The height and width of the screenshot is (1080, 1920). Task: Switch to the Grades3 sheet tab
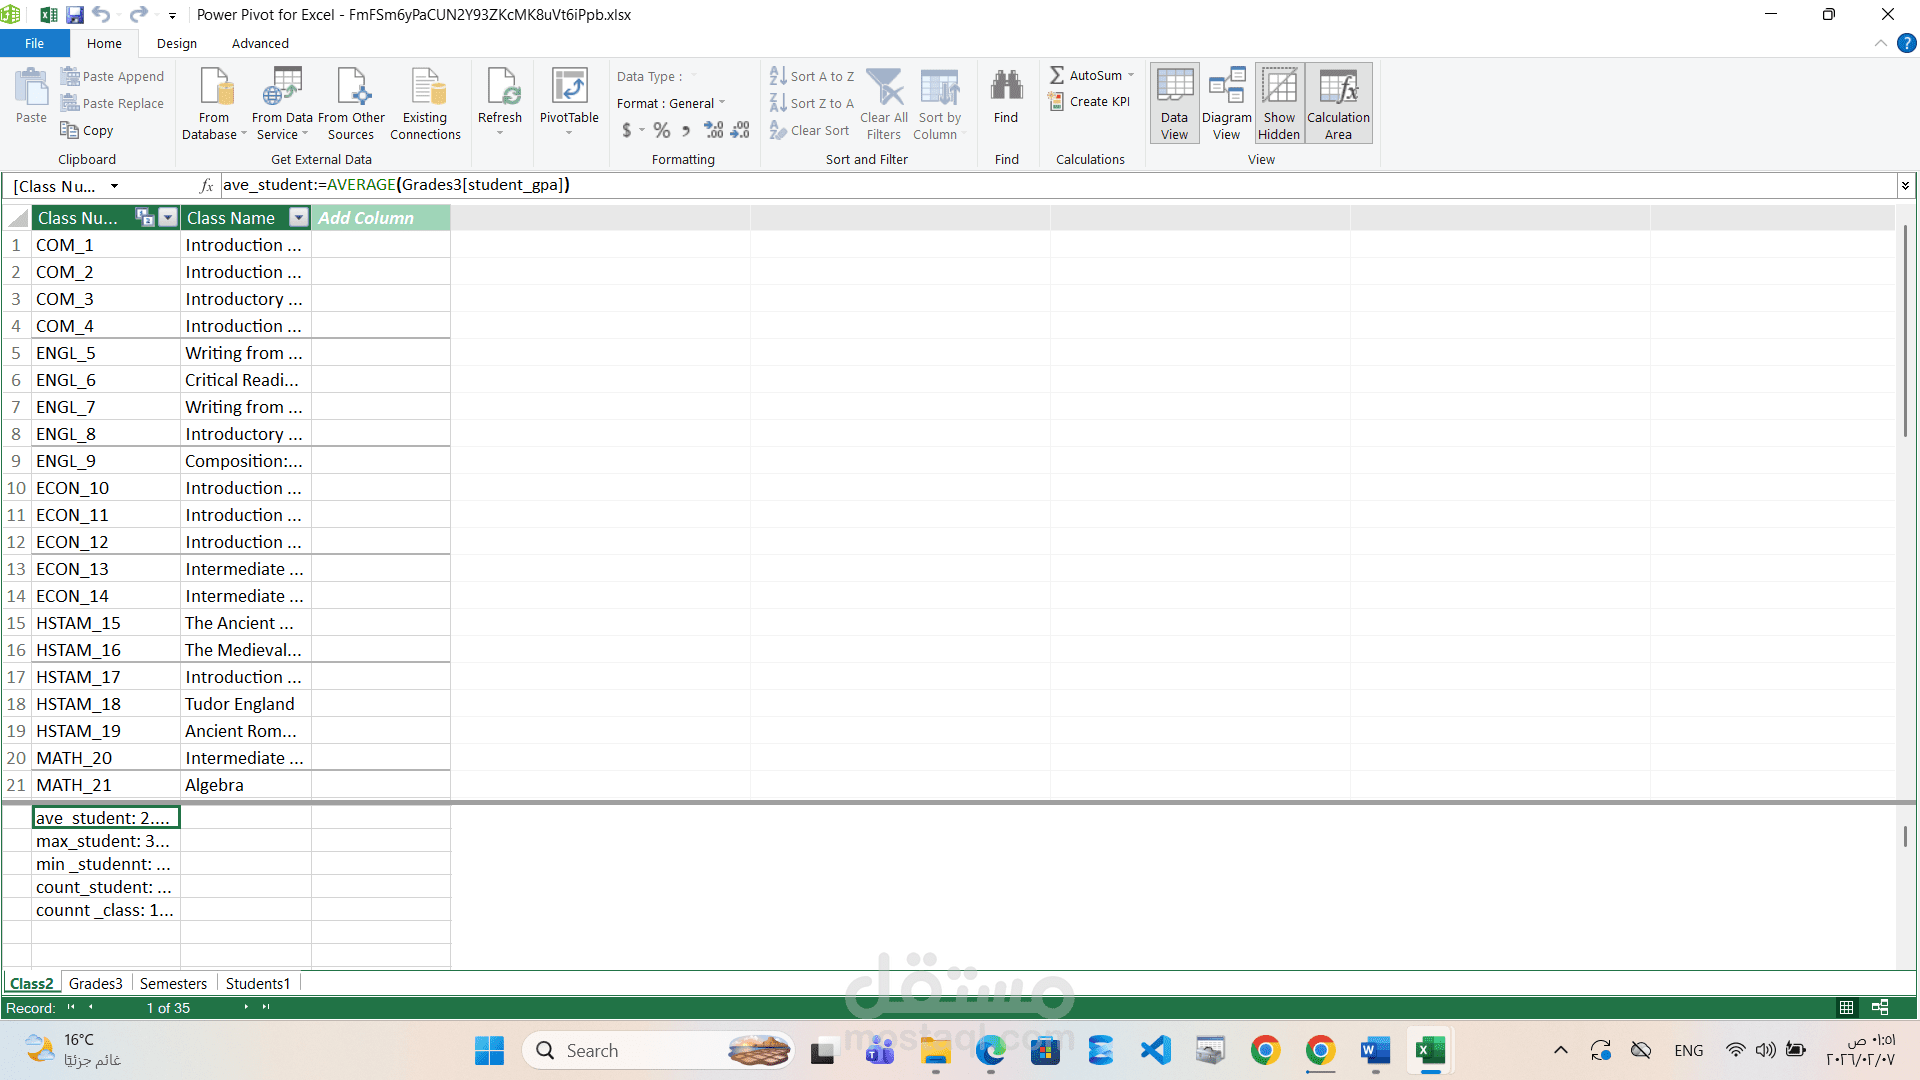coord(96,984)
